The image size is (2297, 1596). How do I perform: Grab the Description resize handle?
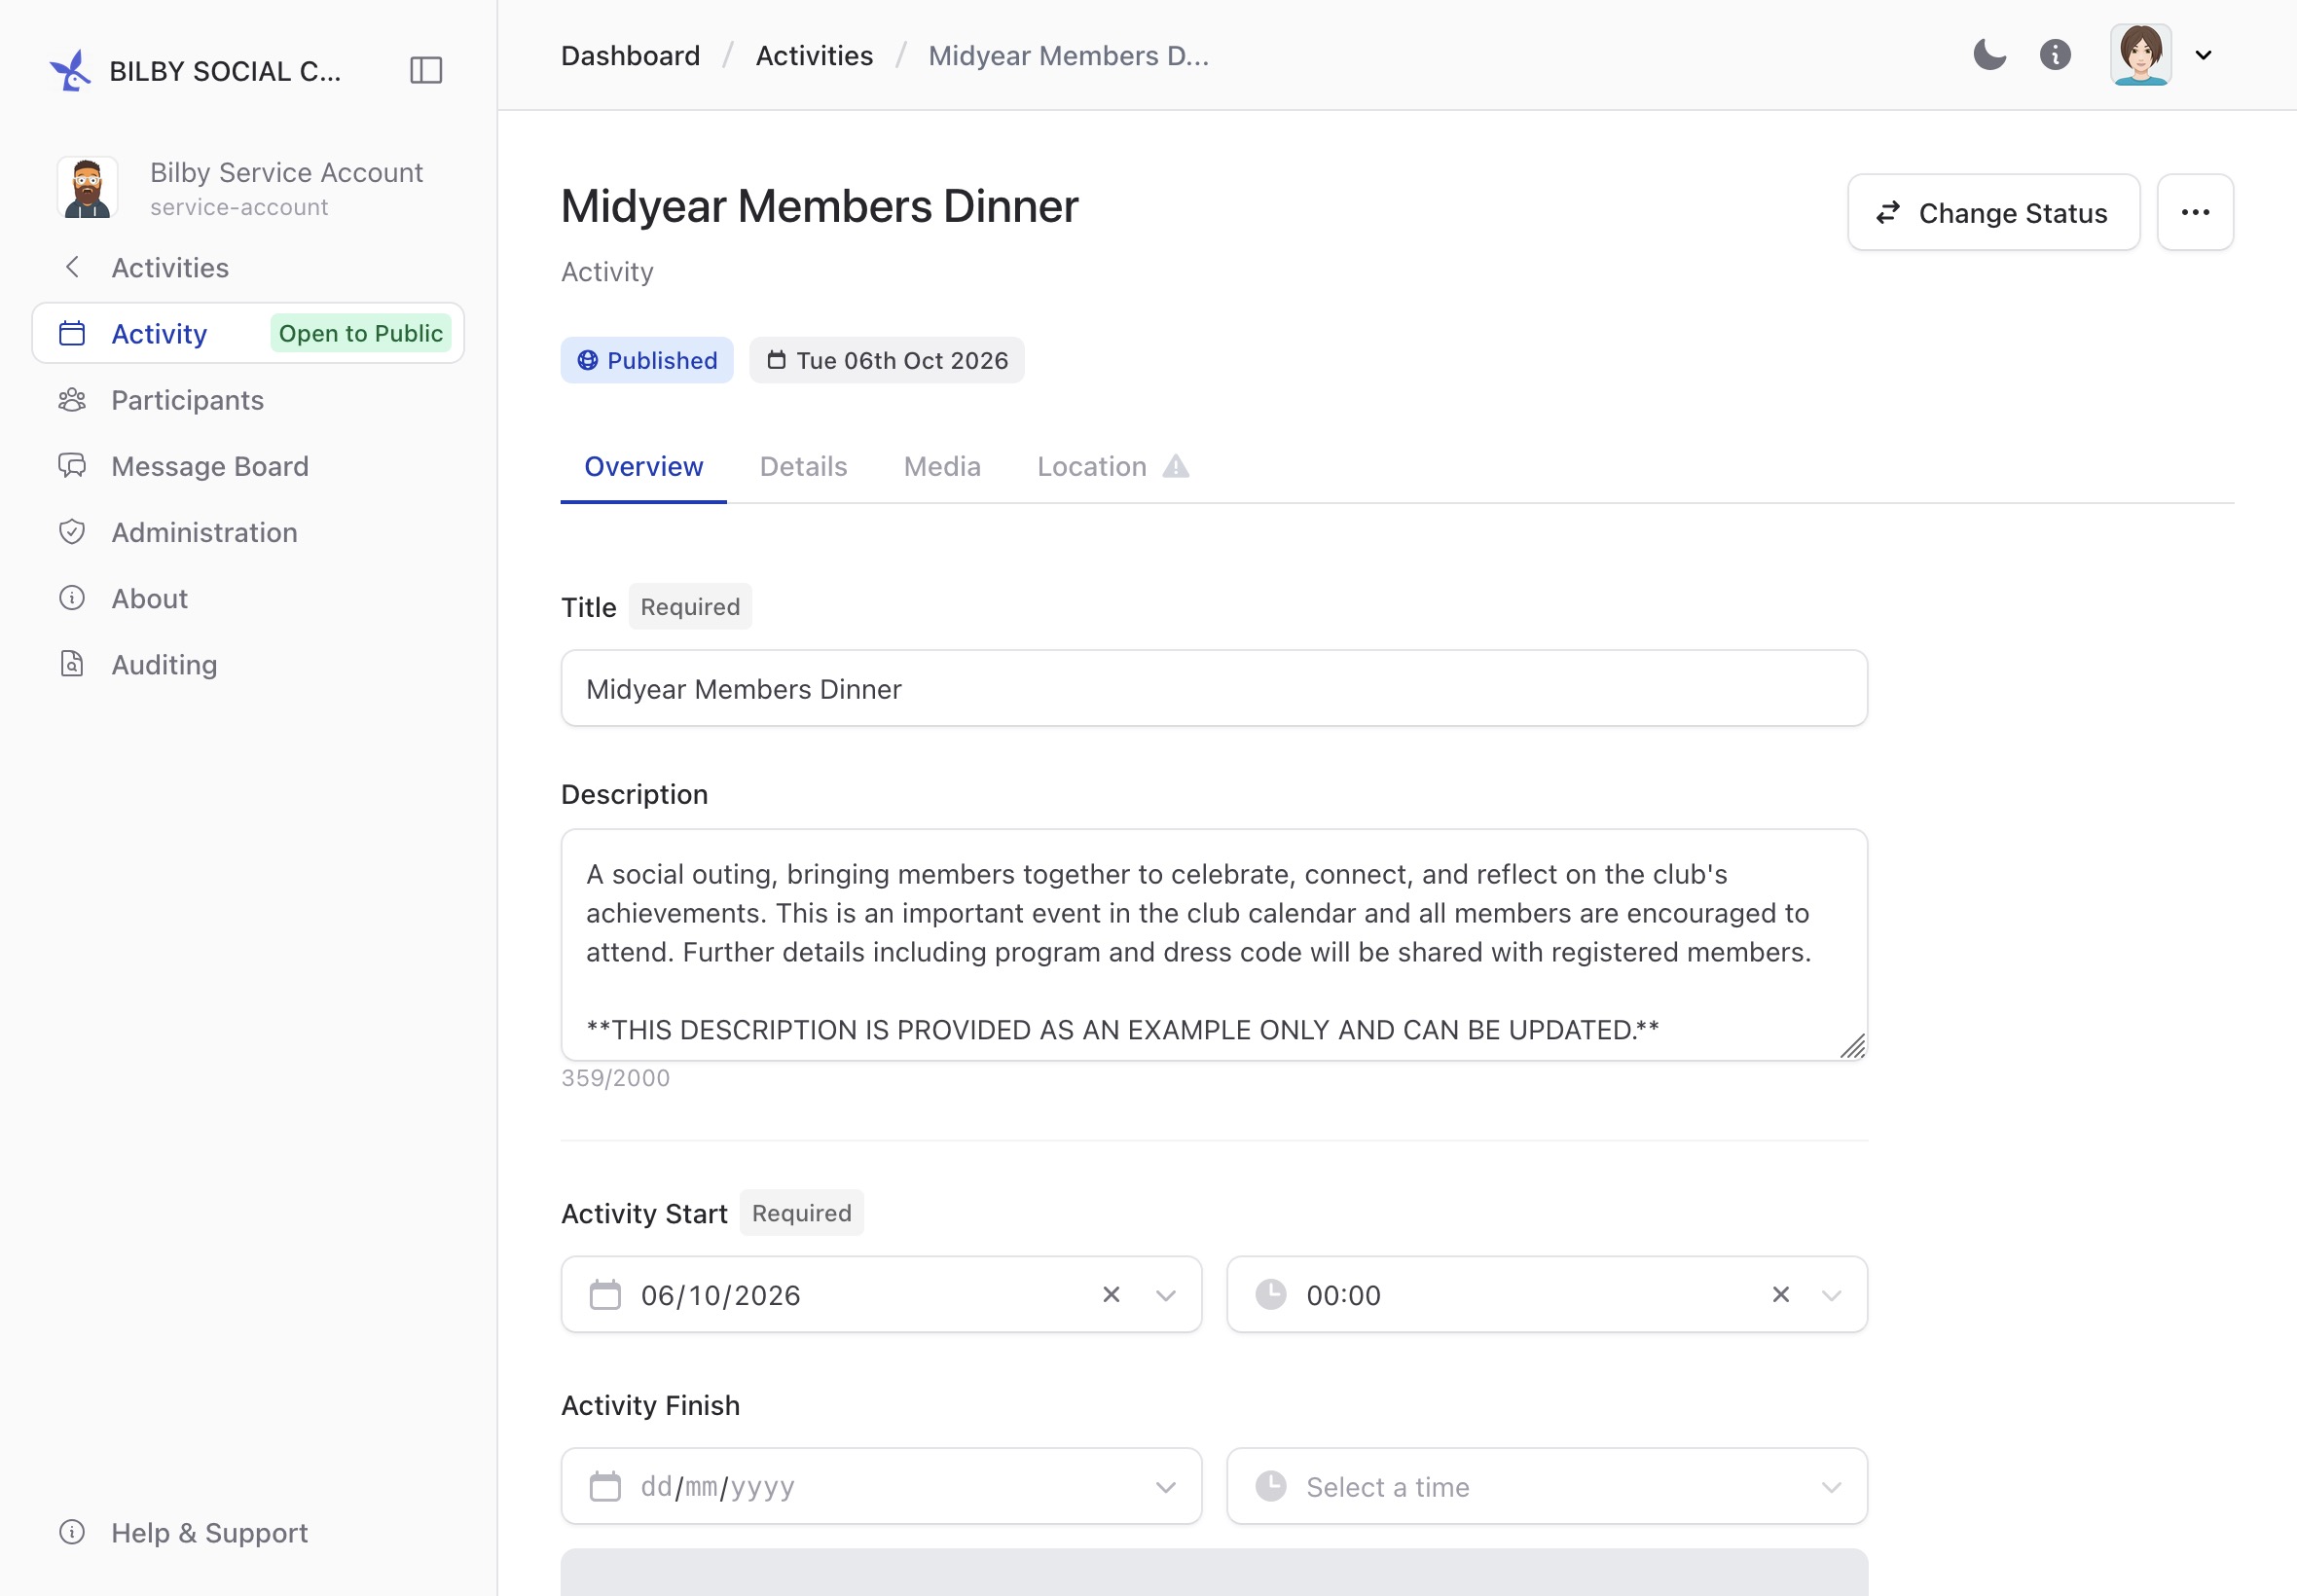[1853, 1046]
